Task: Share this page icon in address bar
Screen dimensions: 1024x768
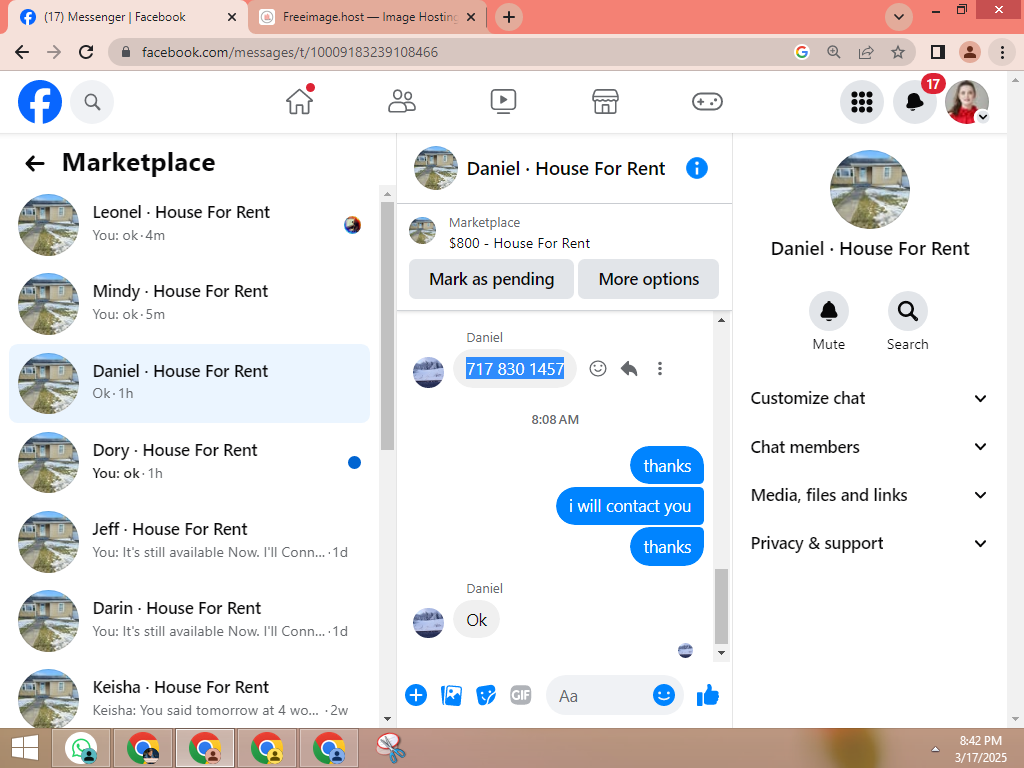Action: coord(866,52)
